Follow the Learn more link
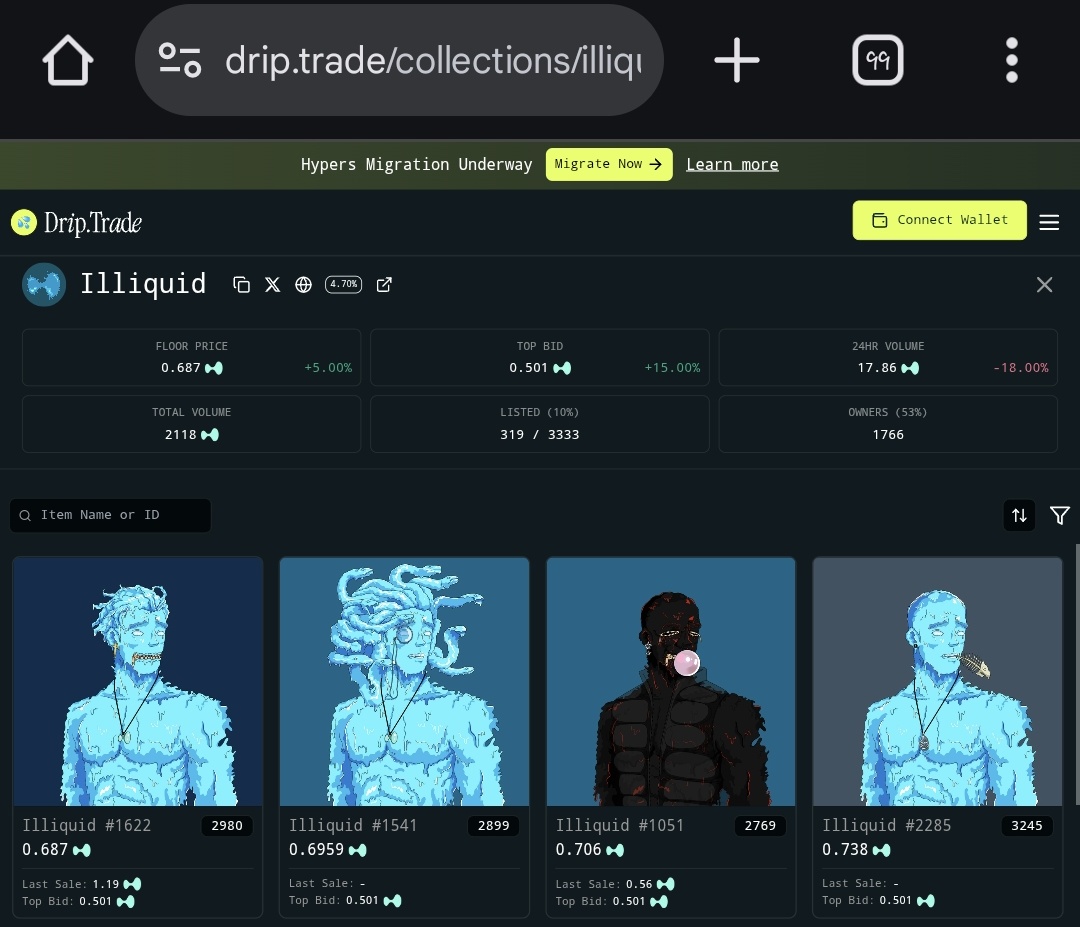 click(732, 165)
